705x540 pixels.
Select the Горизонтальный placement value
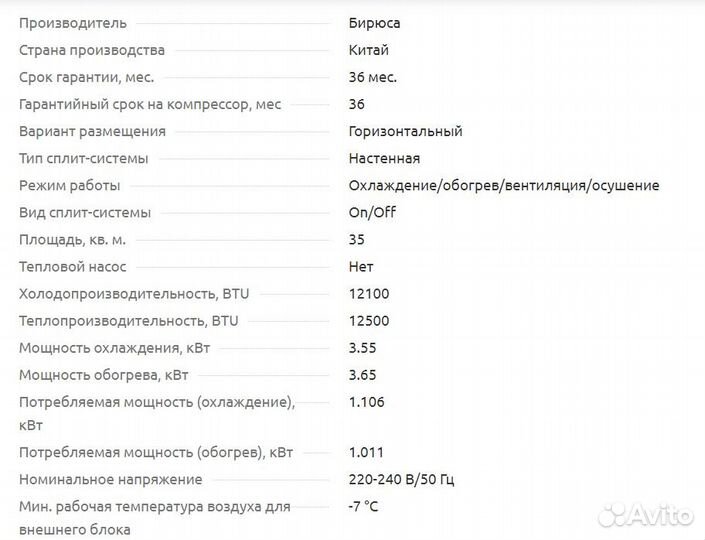pyautogui.click(x=405, y=131)
